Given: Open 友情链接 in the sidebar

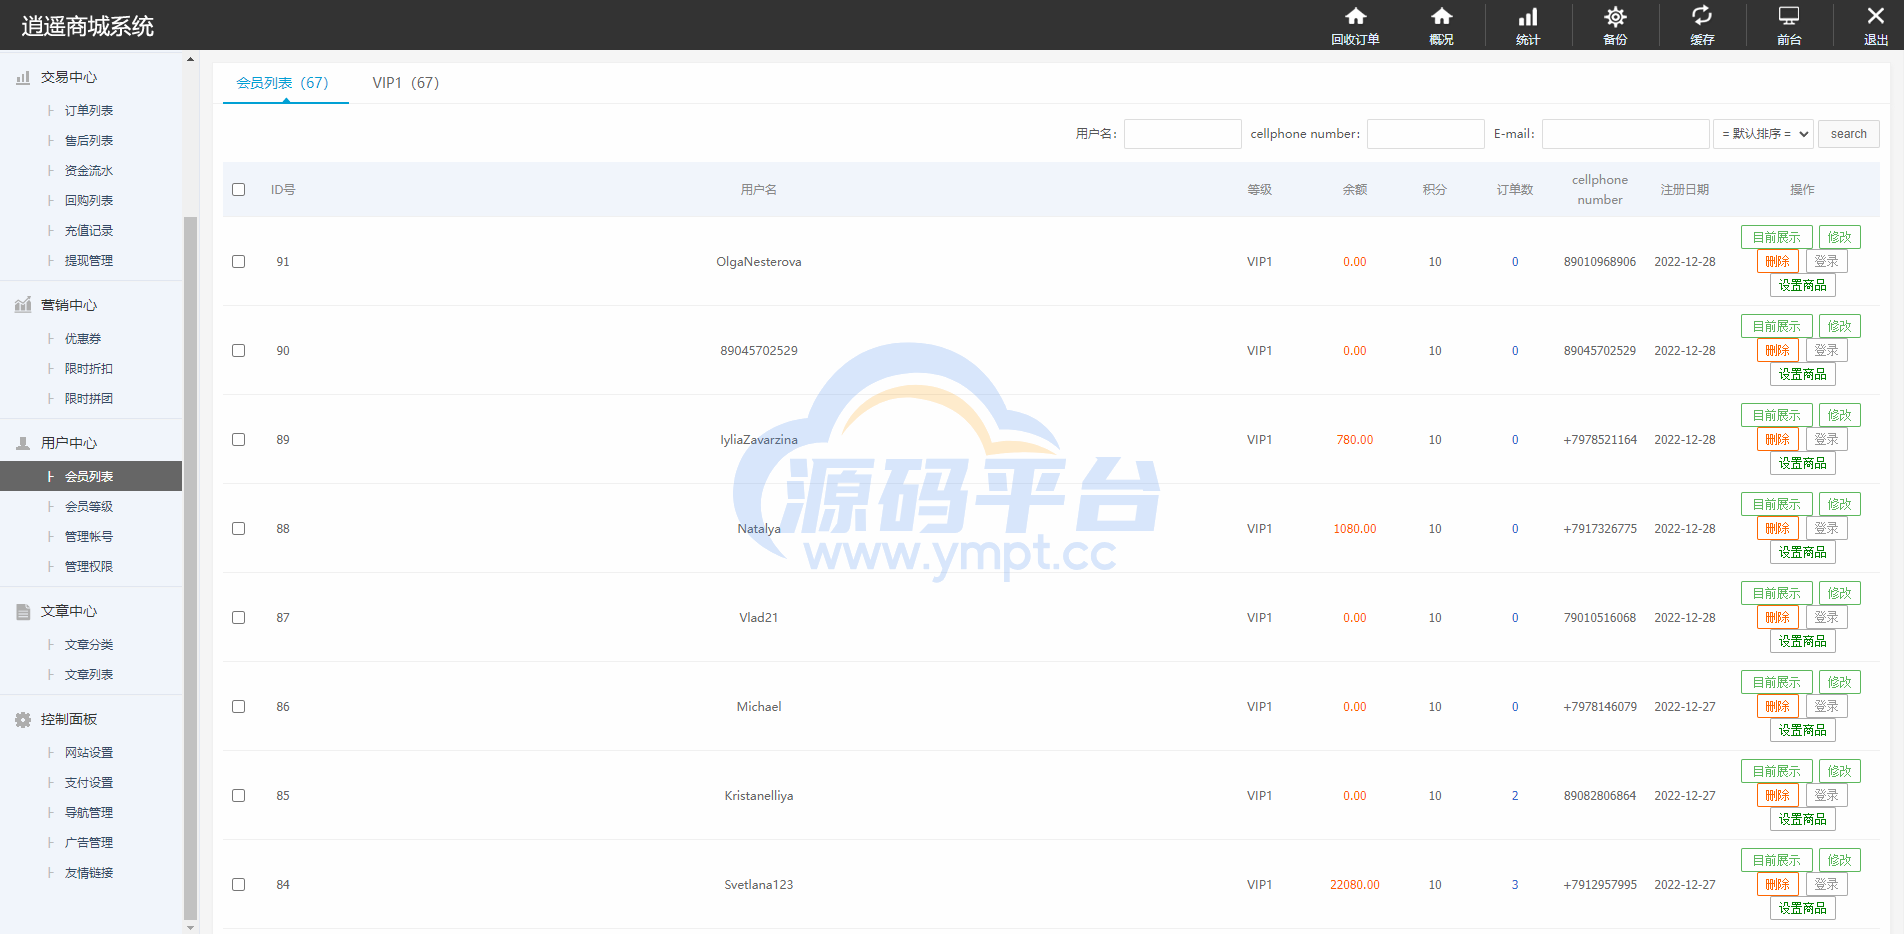Looking at the screenshot, I should coord(89,872).
